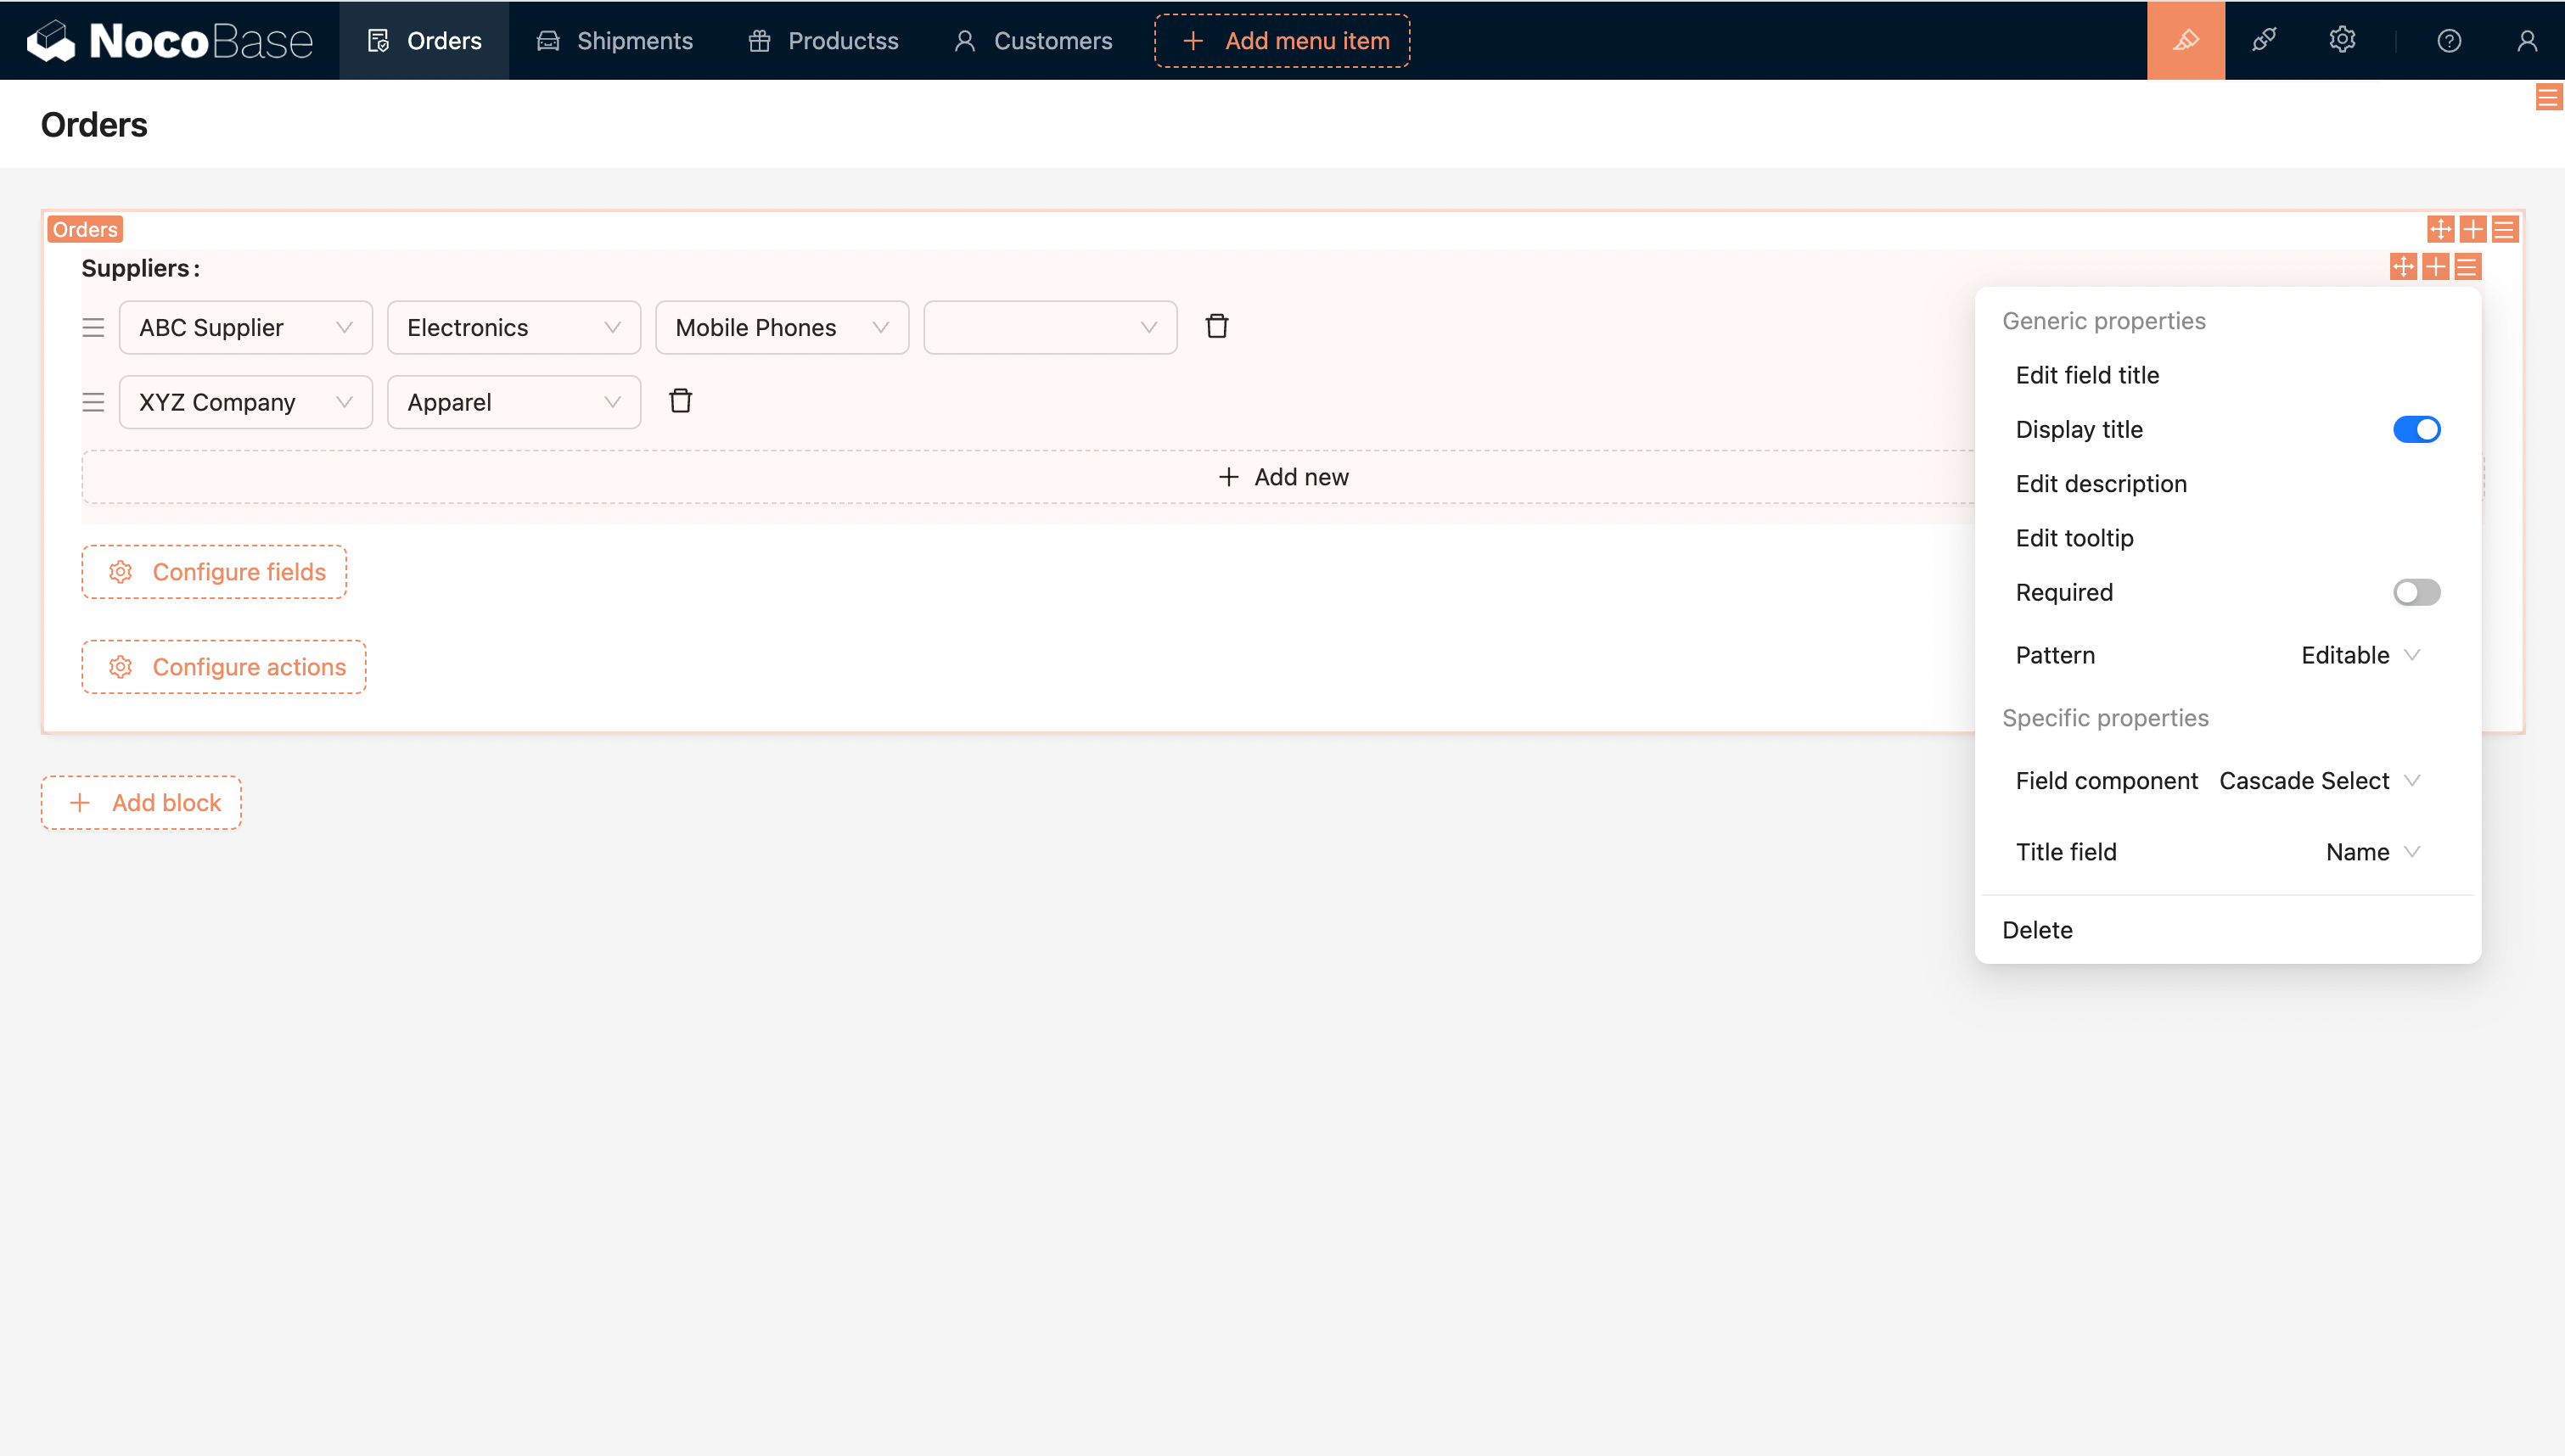Click the Orders block settings menu icon
2565x1456 pixels.
click(2504, 230)
